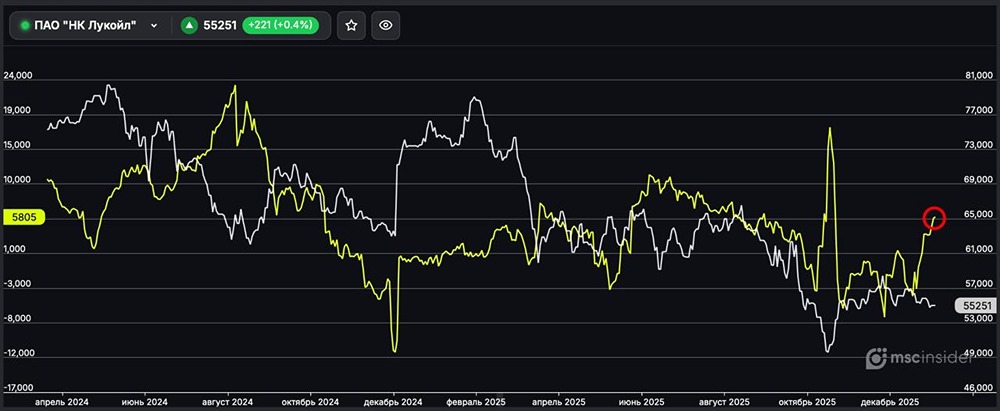Click the +221 (+0.4%) change badge
Screen dimensions: 1000x411
pyautogui.click(x=280, y=26)
